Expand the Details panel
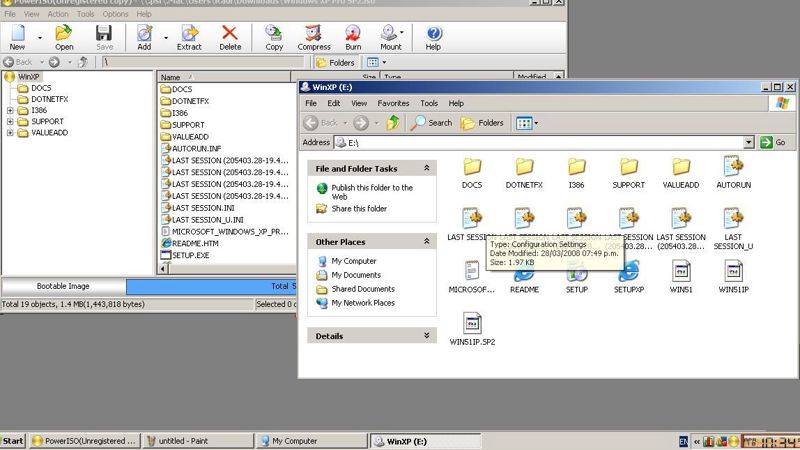 pyautogui.click(x=427, y=336)
